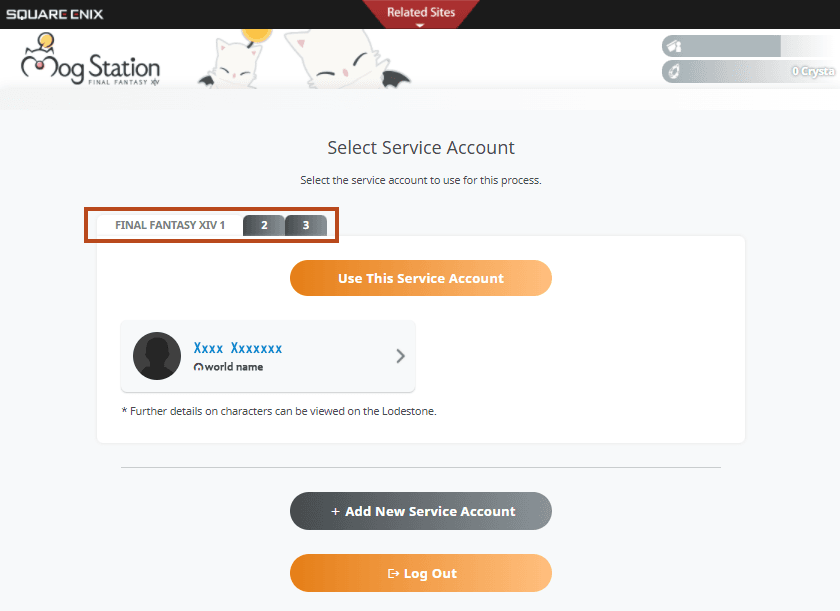
Task: Switch to service account tab 3
Action: (x=306, y=226)
